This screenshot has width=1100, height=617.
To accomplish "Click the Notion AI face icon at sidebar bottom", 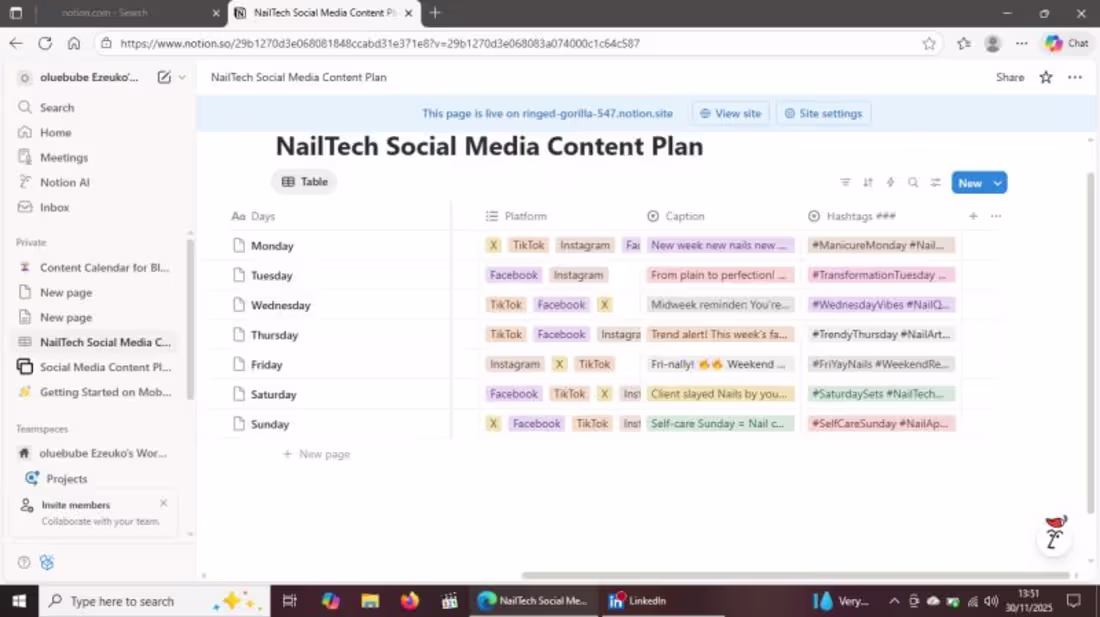I will (x=47, y=562).
